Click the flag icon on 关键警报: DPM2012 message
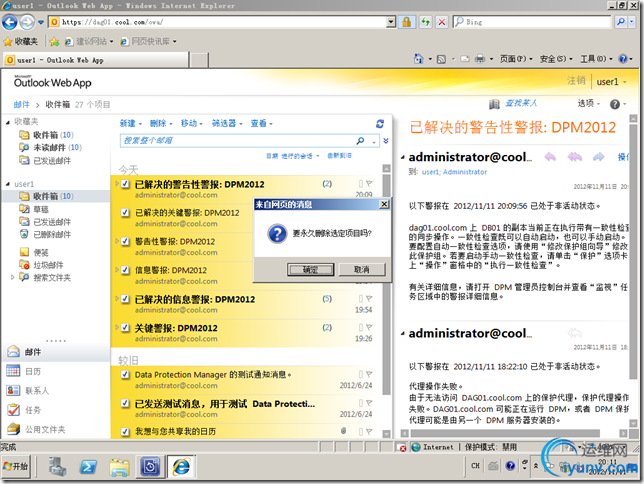Viewport: 644px width, 484px height. click(x=369, y=327)
